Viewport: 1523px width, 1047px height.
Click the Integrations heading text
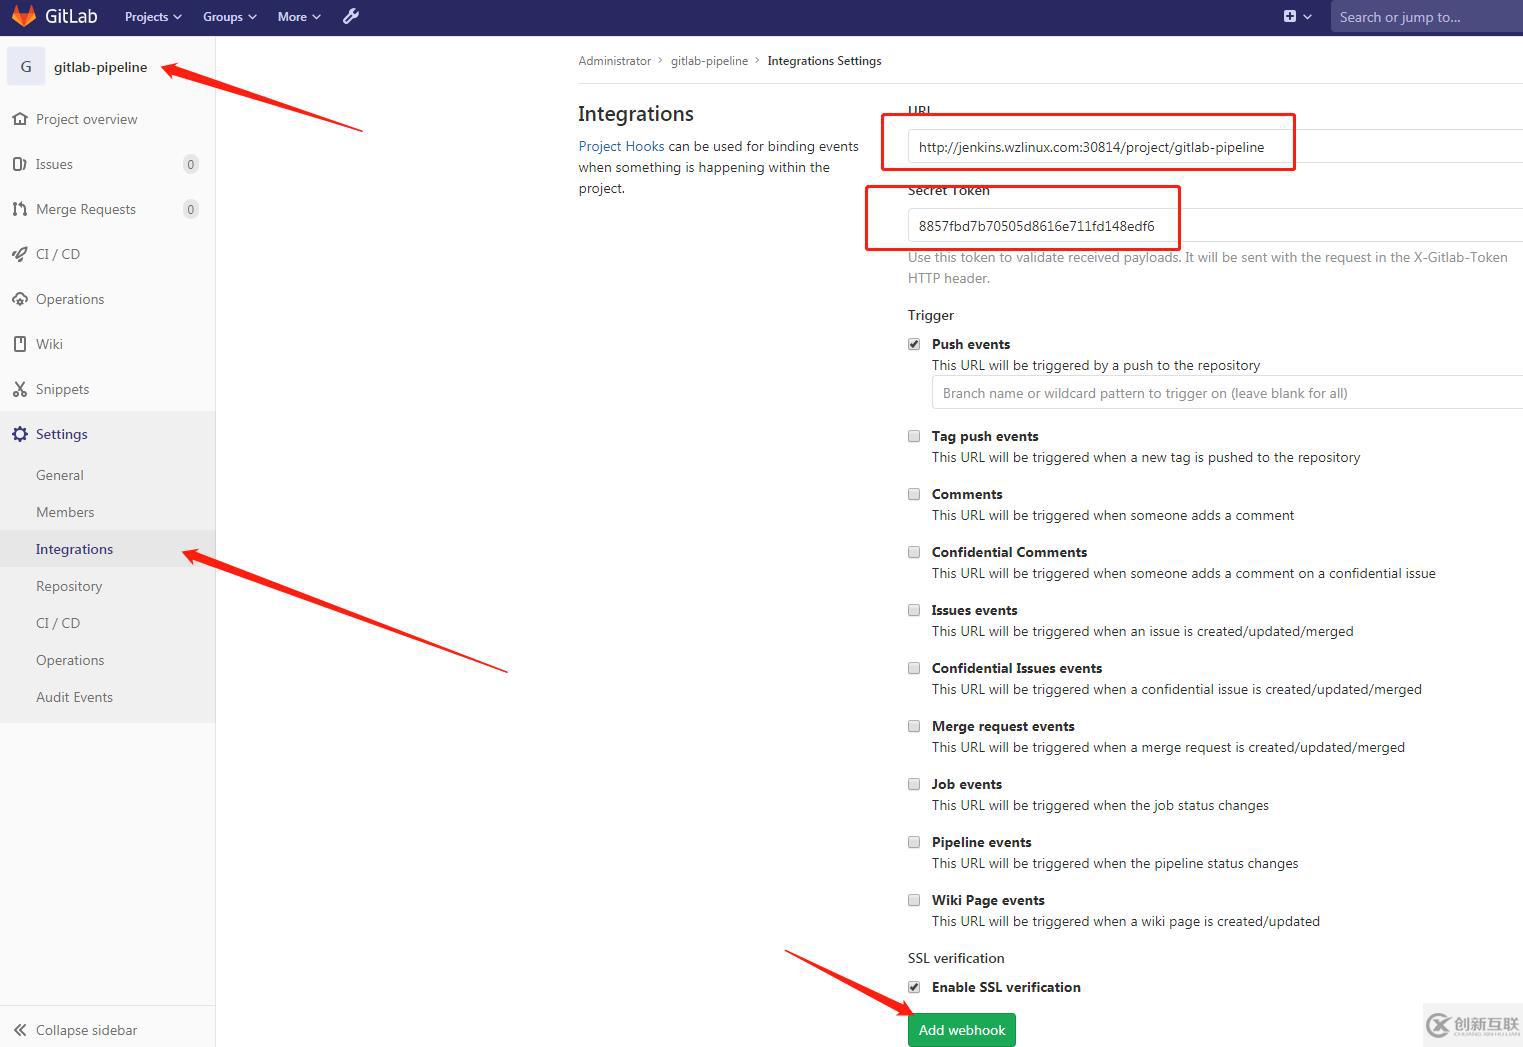click(x=636, y=114)
